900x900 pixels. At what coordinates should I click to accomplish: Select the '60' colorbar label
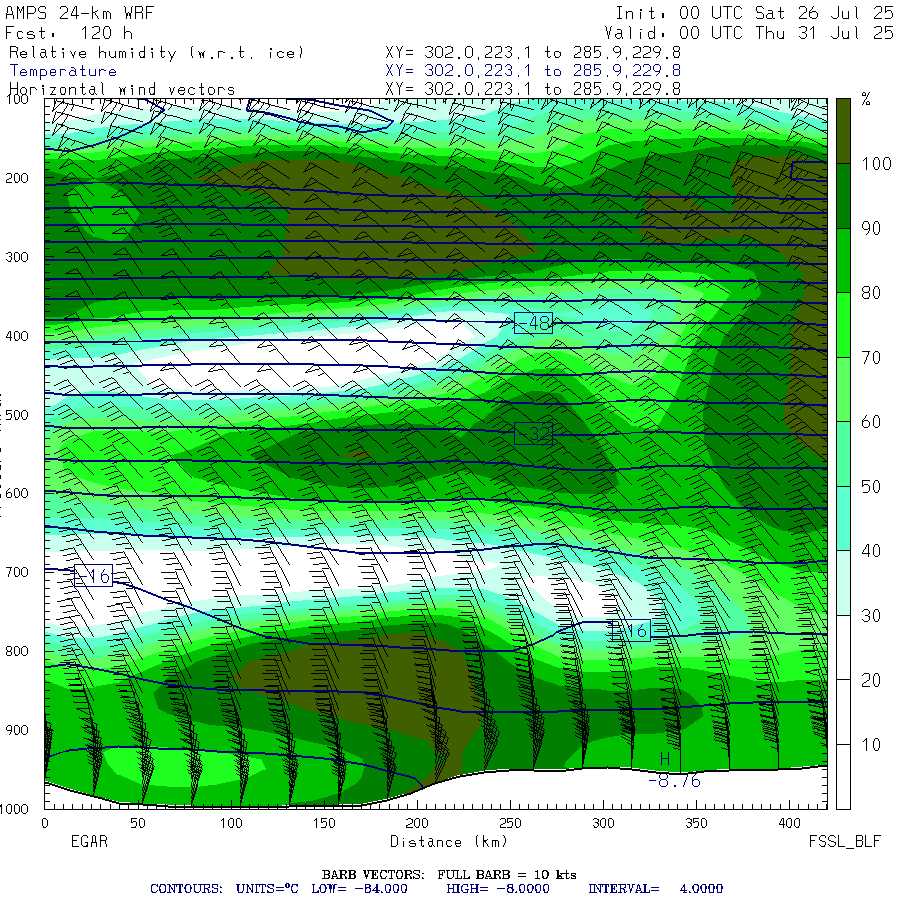coord(871,422)
